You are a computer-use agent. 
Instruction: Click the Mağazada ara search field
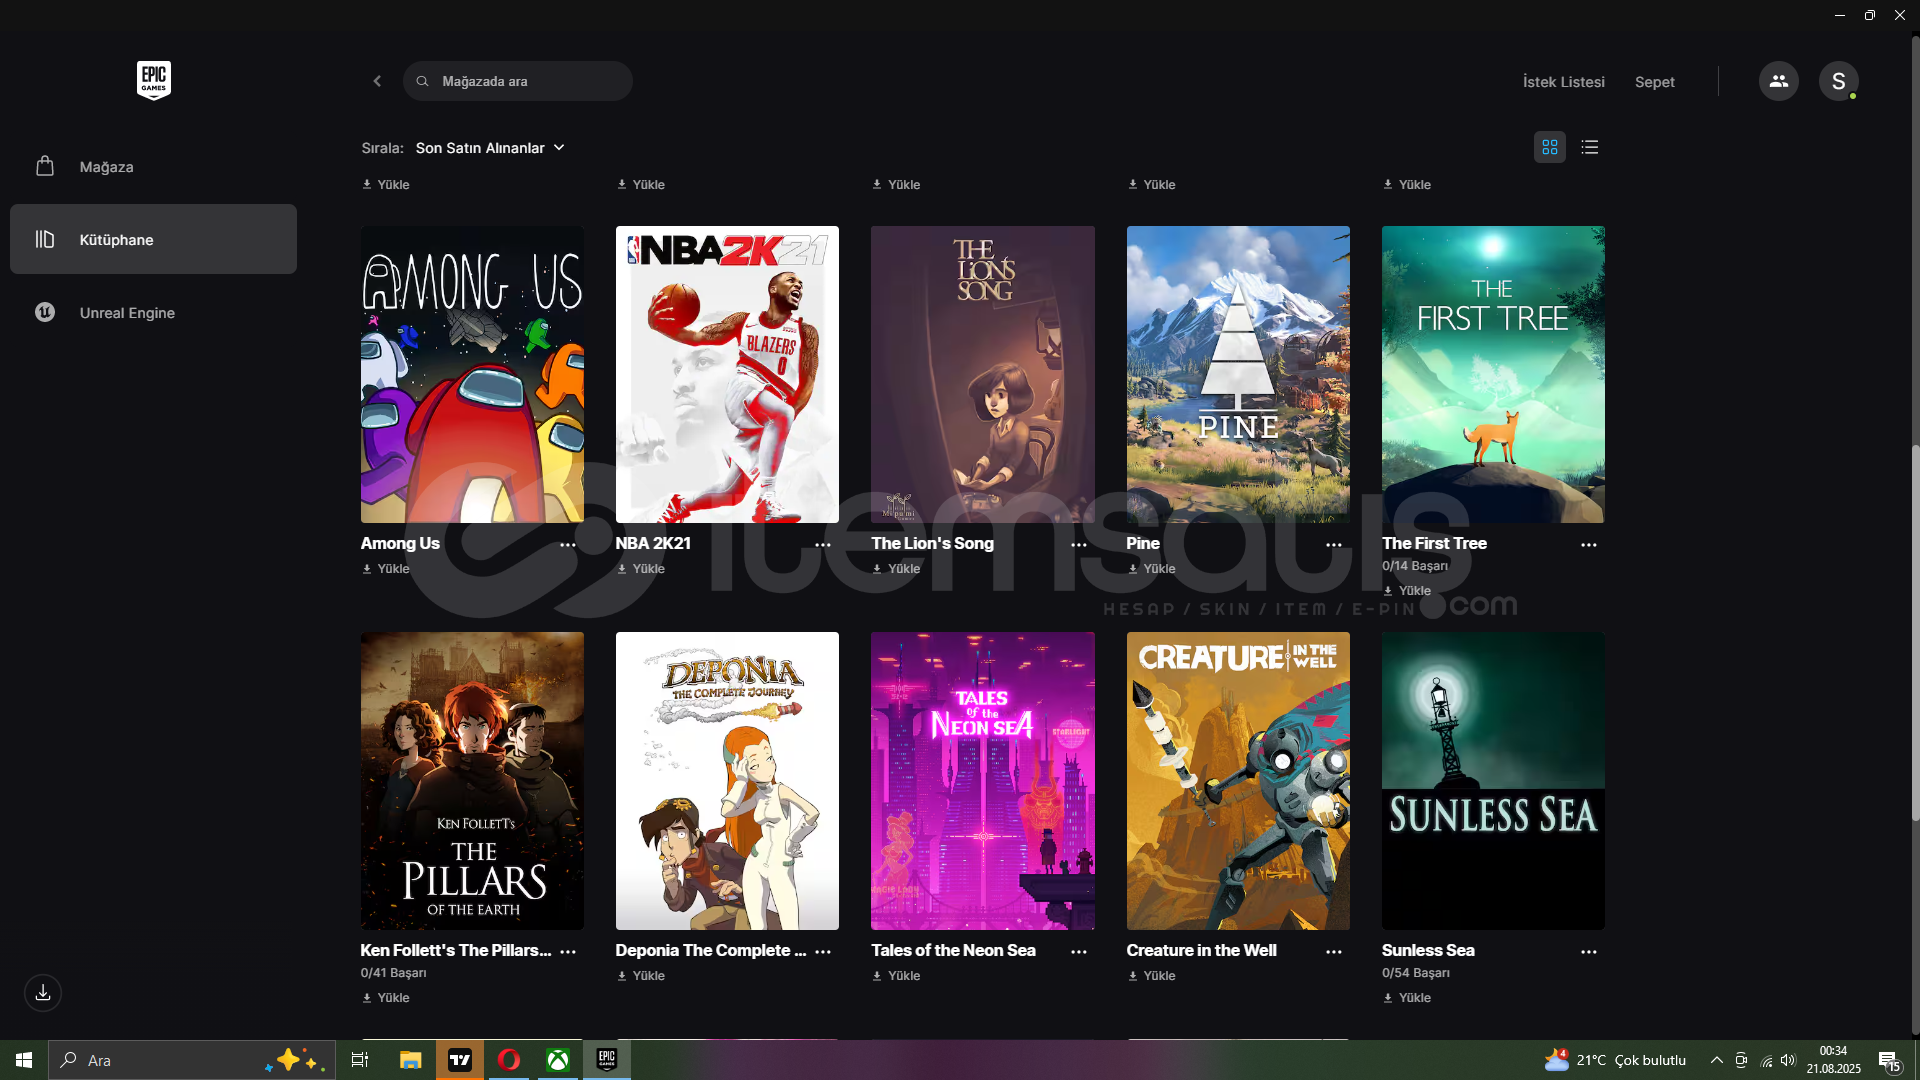[518, 81]
